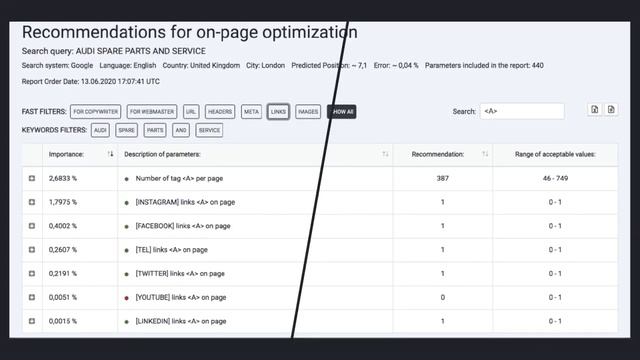Click Parameters included in the report: 440

click(x=484, y=65)
